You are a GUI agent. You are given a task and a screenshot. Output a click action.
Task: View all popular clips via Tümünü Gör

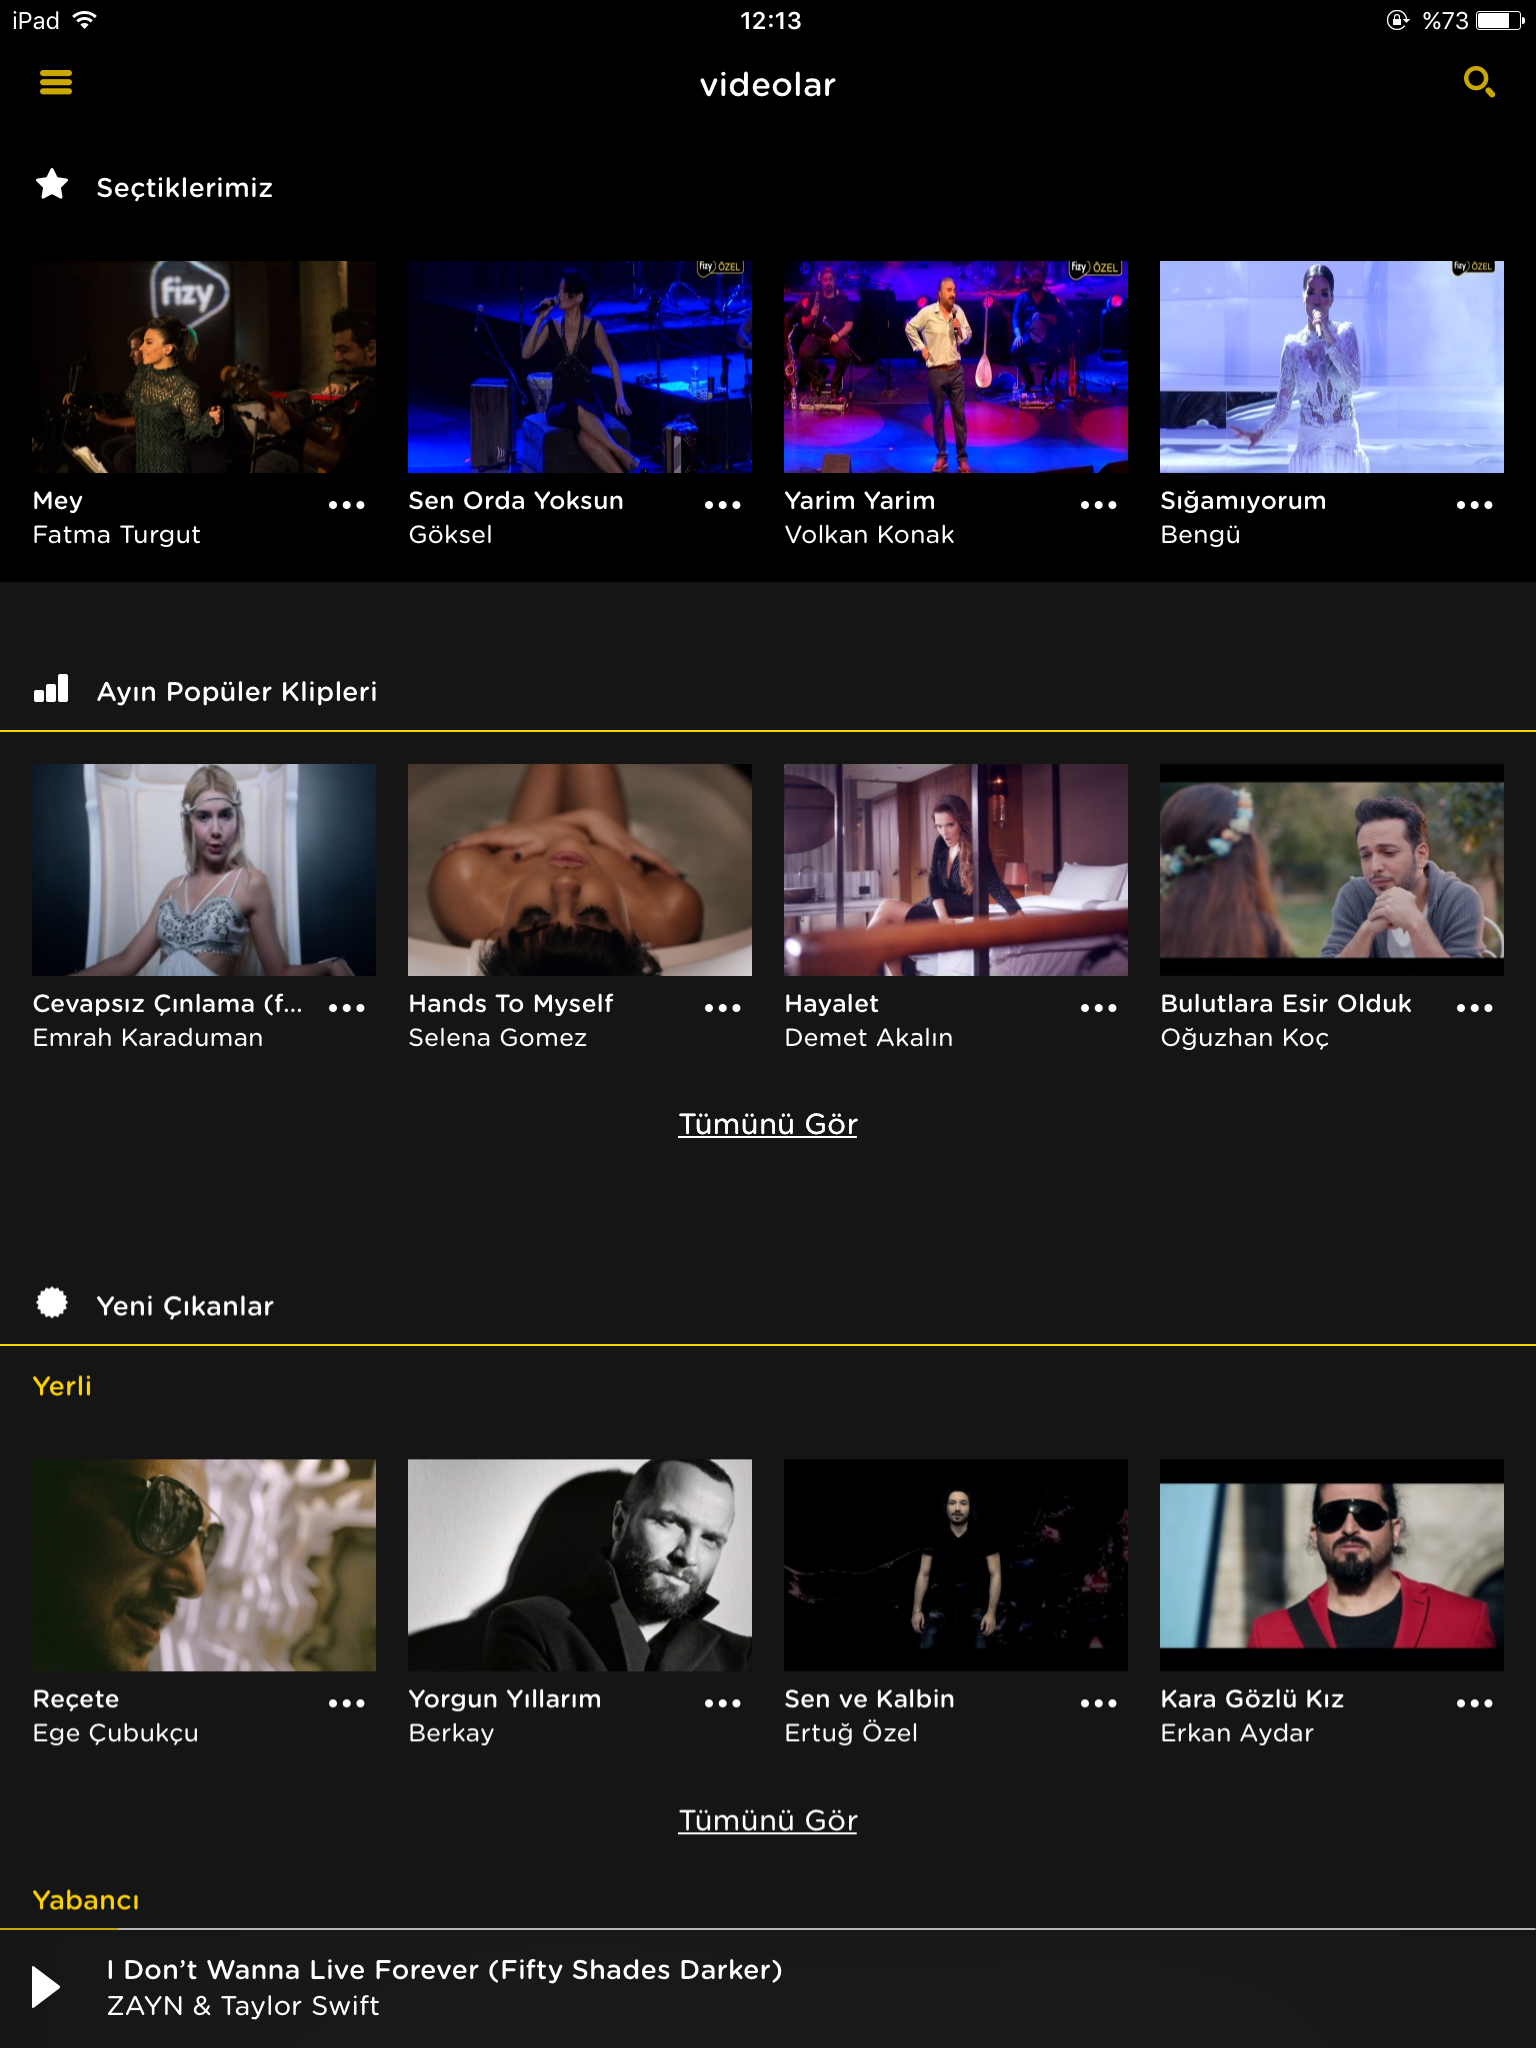point(768,1124)
